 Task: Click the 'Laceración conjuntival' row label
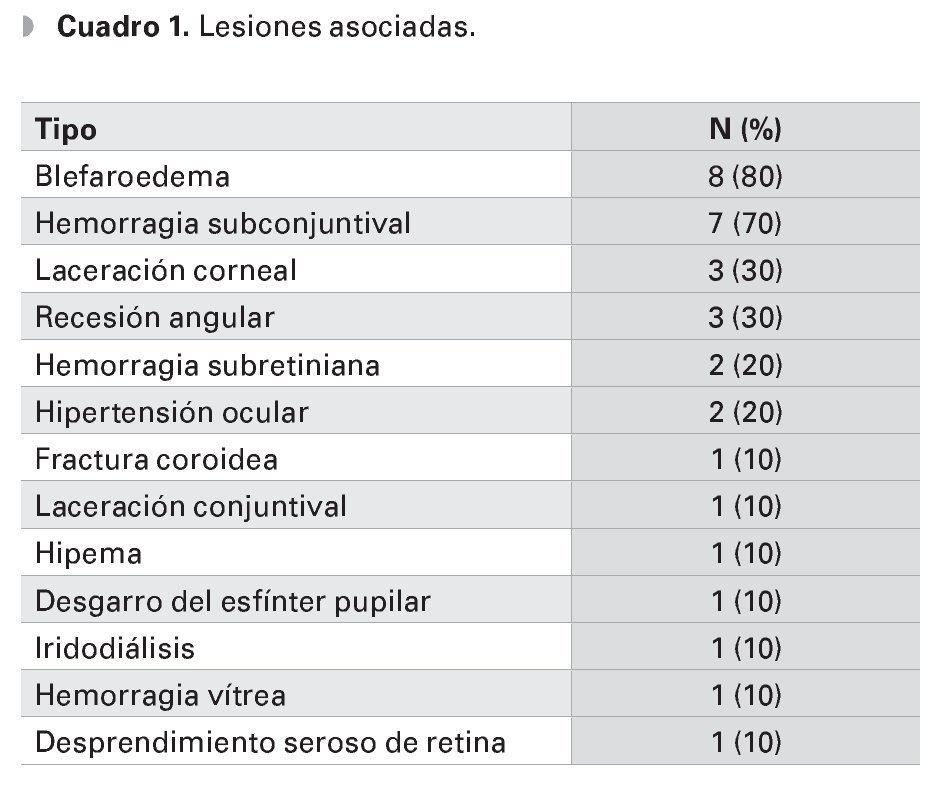pyautogui.click(x=191, y=507)
